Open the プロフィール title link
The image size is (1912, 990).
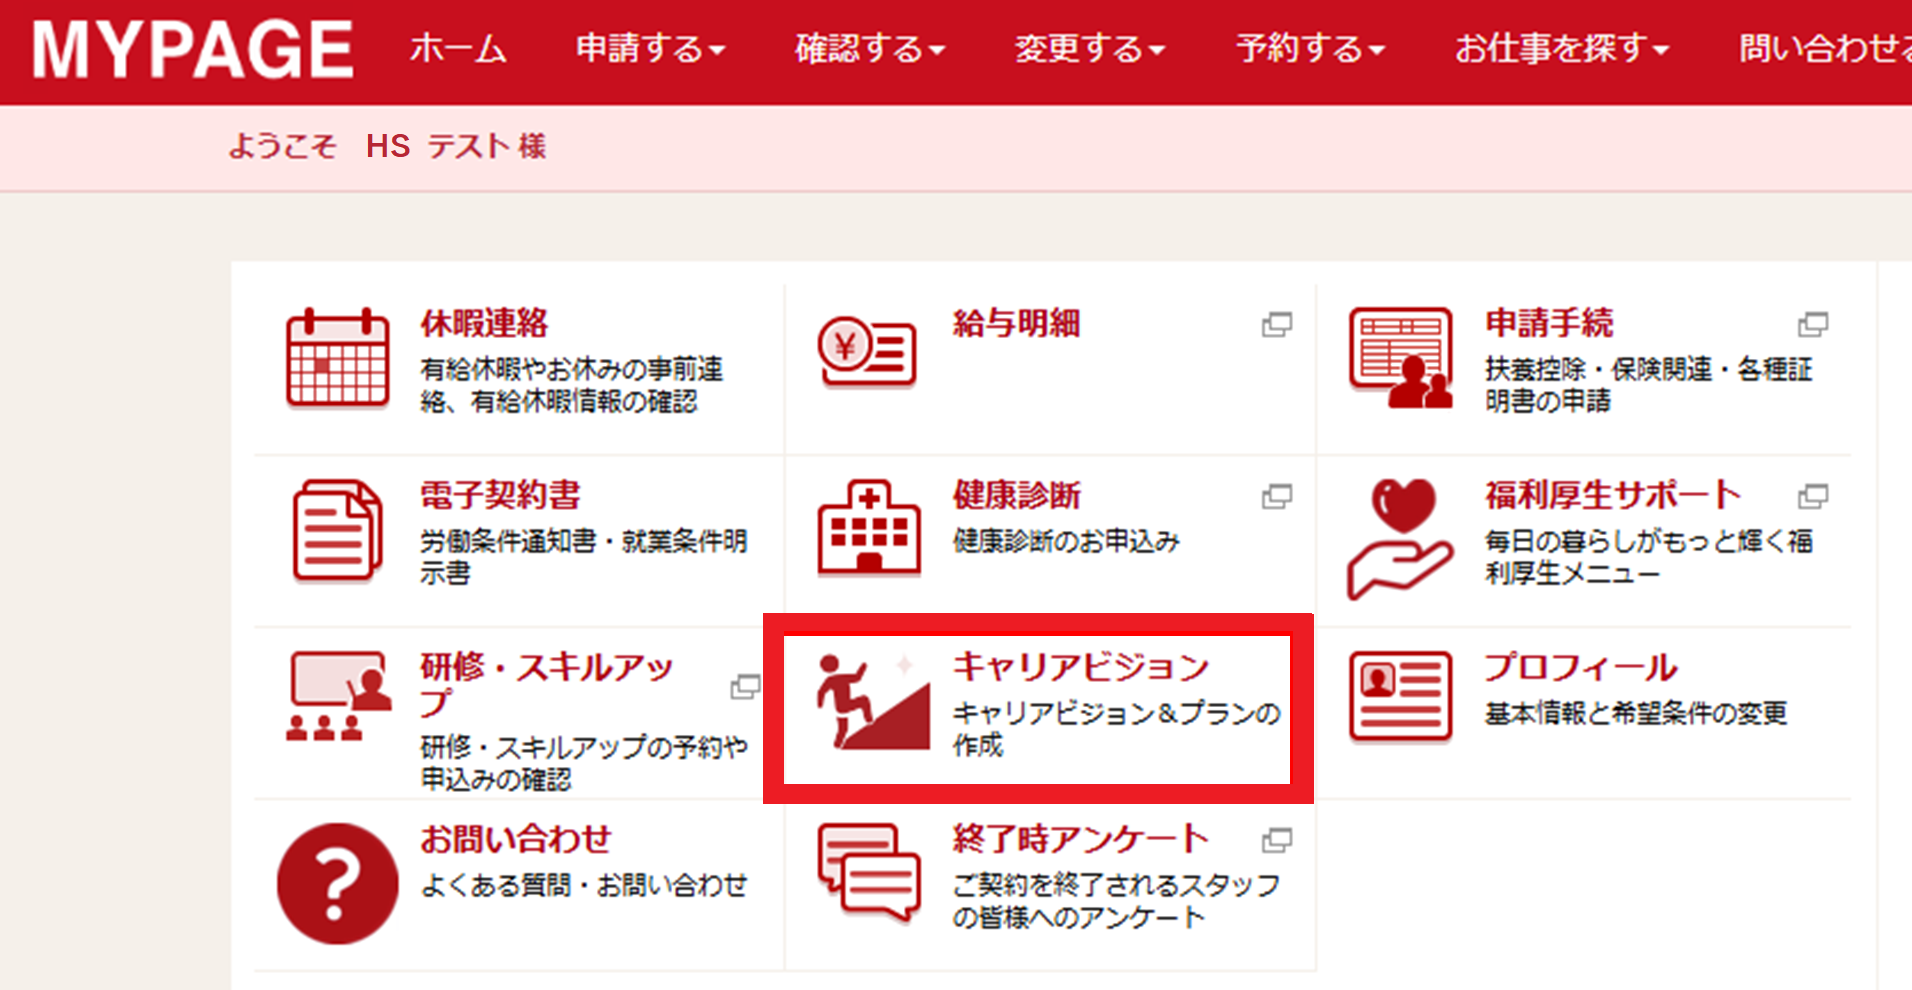coord(1581,667)
